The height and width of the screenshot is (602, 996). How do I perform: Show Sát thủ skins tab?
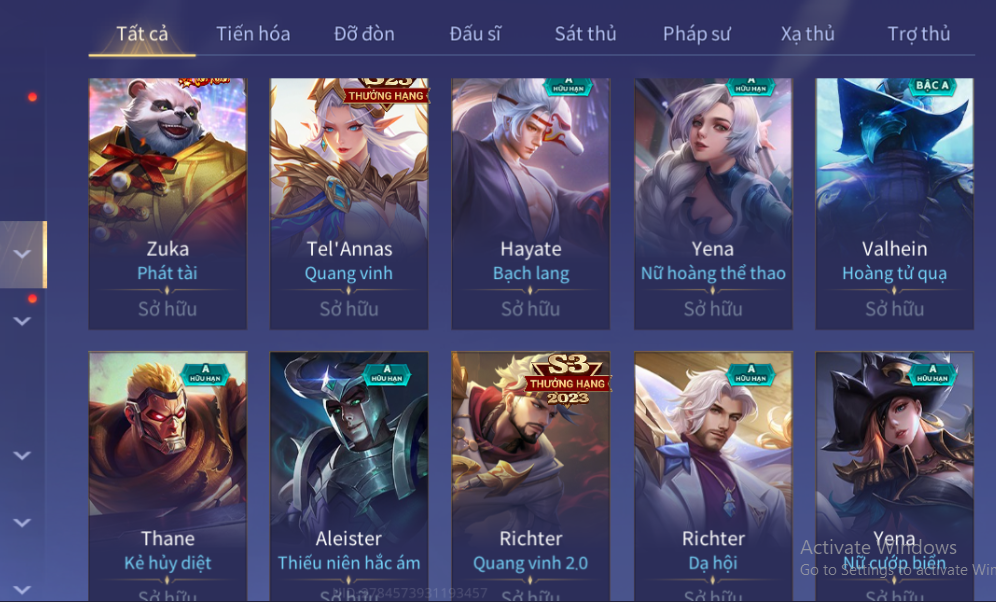pyautogui.click(x=585, y=34)
